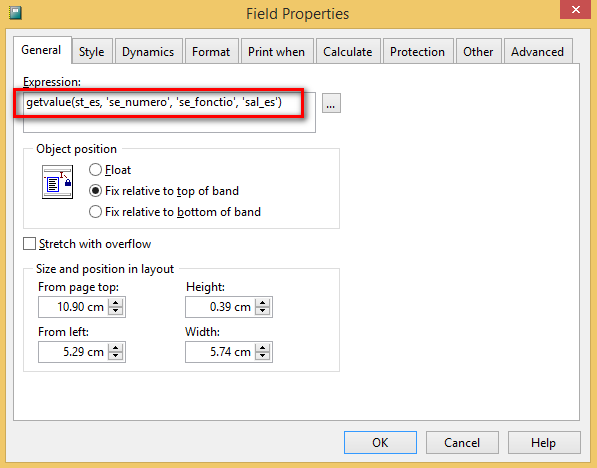Image resolution: width=597 pixels, height=468 pixels.
Task: Decrease Width spinner value
Action: click(x=263, y=356)
